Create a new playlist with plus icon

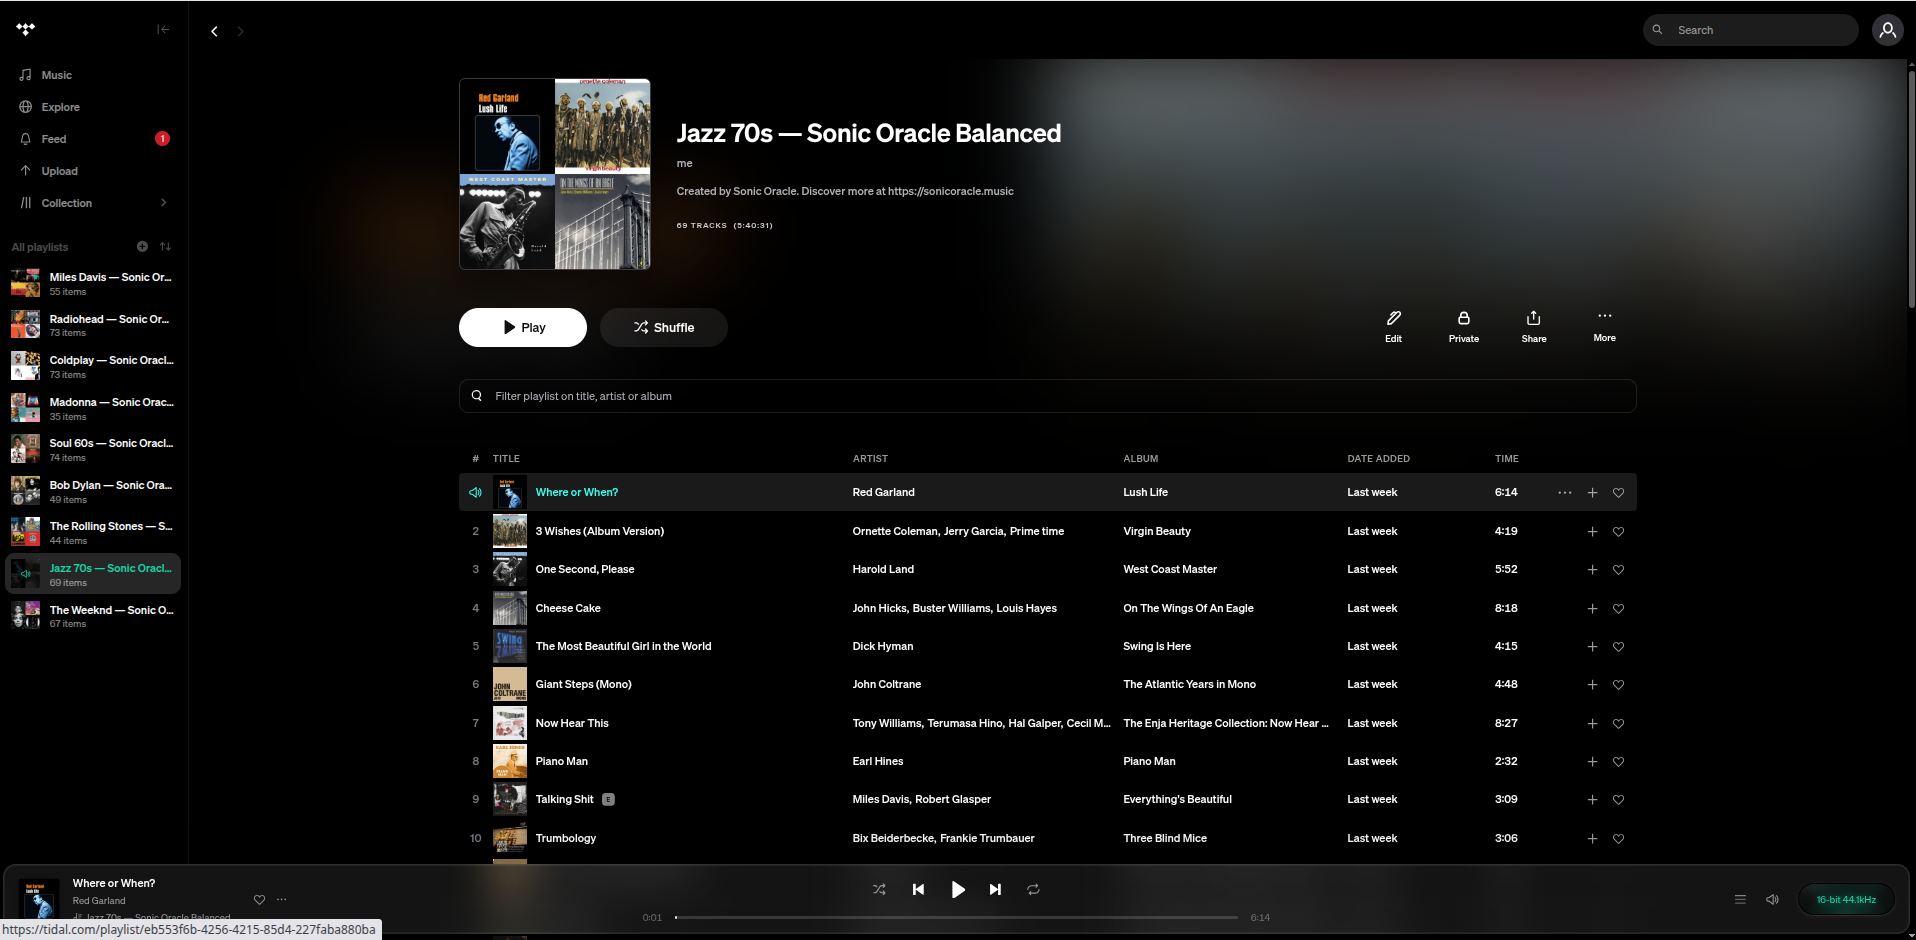pyautogui.click(x=142, y=246)
